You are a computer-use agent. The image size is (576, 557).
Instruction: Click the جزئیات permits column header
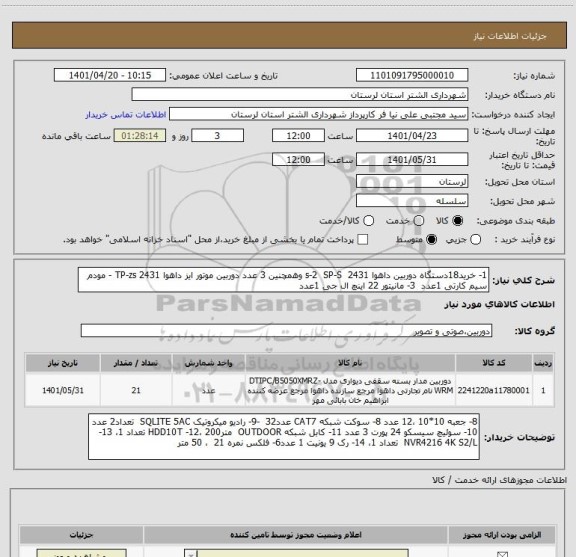tap(82, 535)
